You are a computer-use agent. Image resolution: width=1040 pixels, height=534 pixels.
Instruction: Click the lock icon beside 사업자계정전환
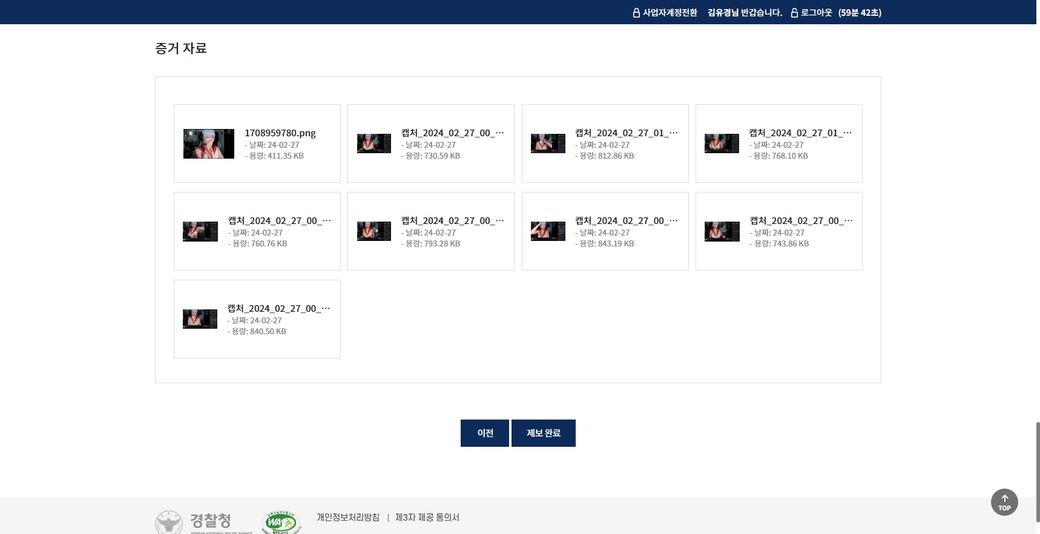pyautogui.click(x=636, y=13)
